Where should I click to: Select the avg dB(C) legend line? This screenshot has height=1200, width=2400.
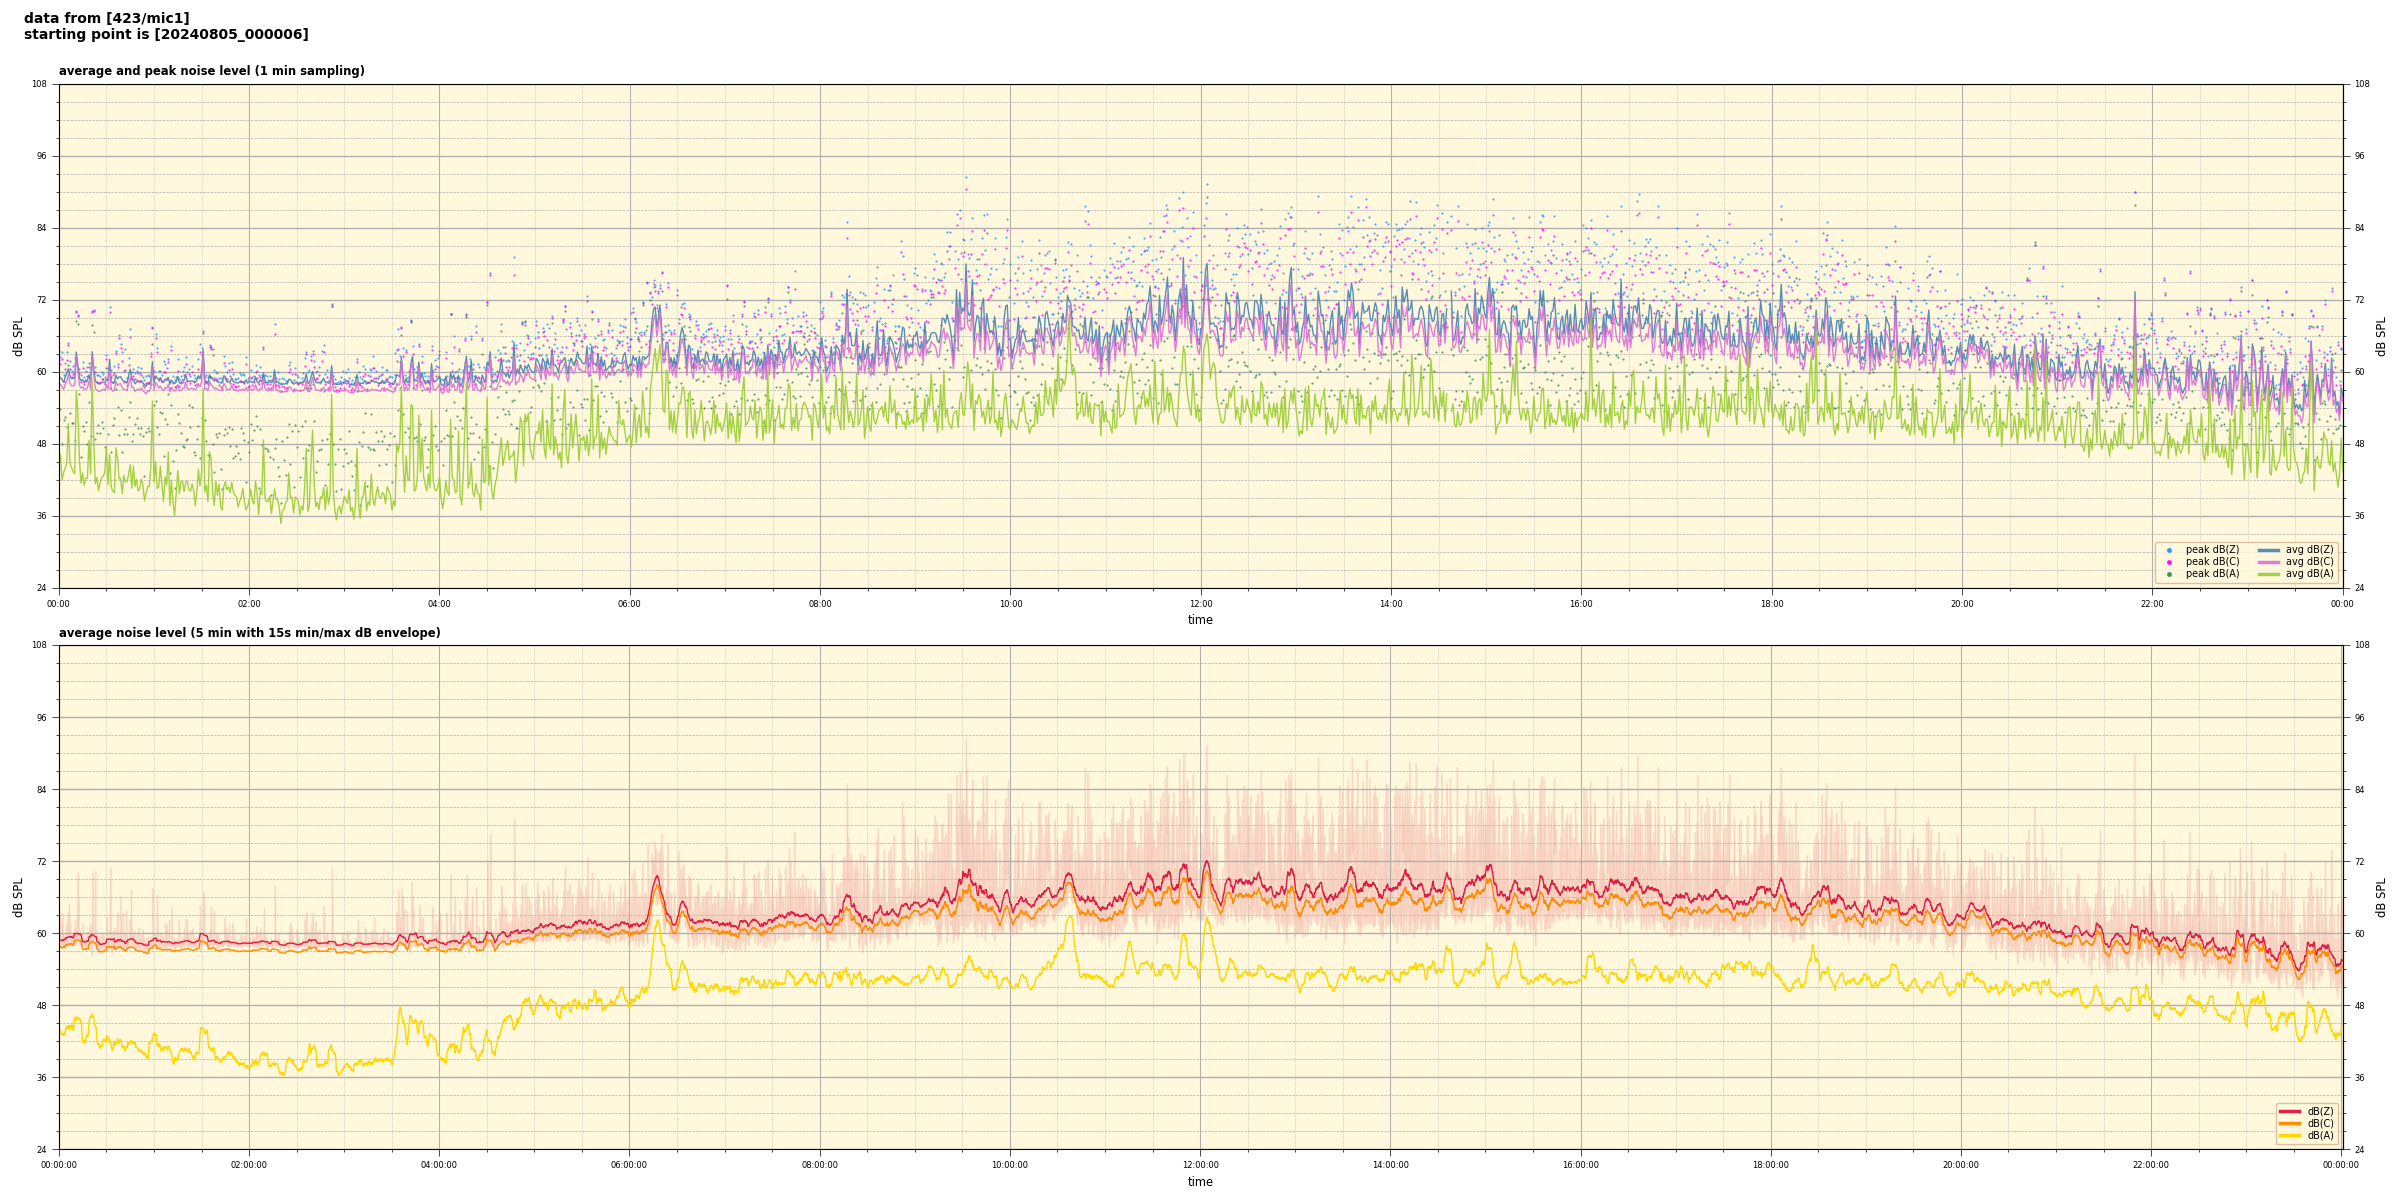(x=2268, y=562)
